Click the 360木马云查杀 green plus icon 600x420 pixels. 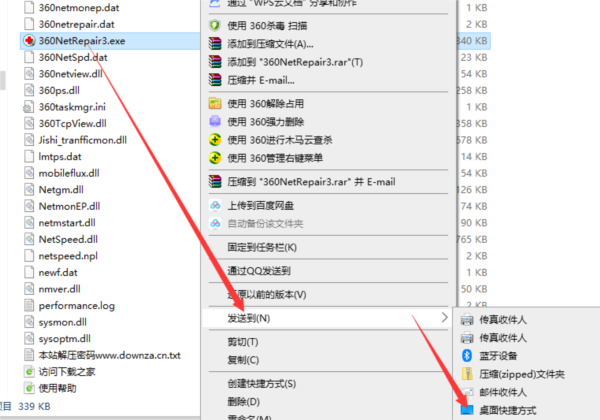click(215, 140)
